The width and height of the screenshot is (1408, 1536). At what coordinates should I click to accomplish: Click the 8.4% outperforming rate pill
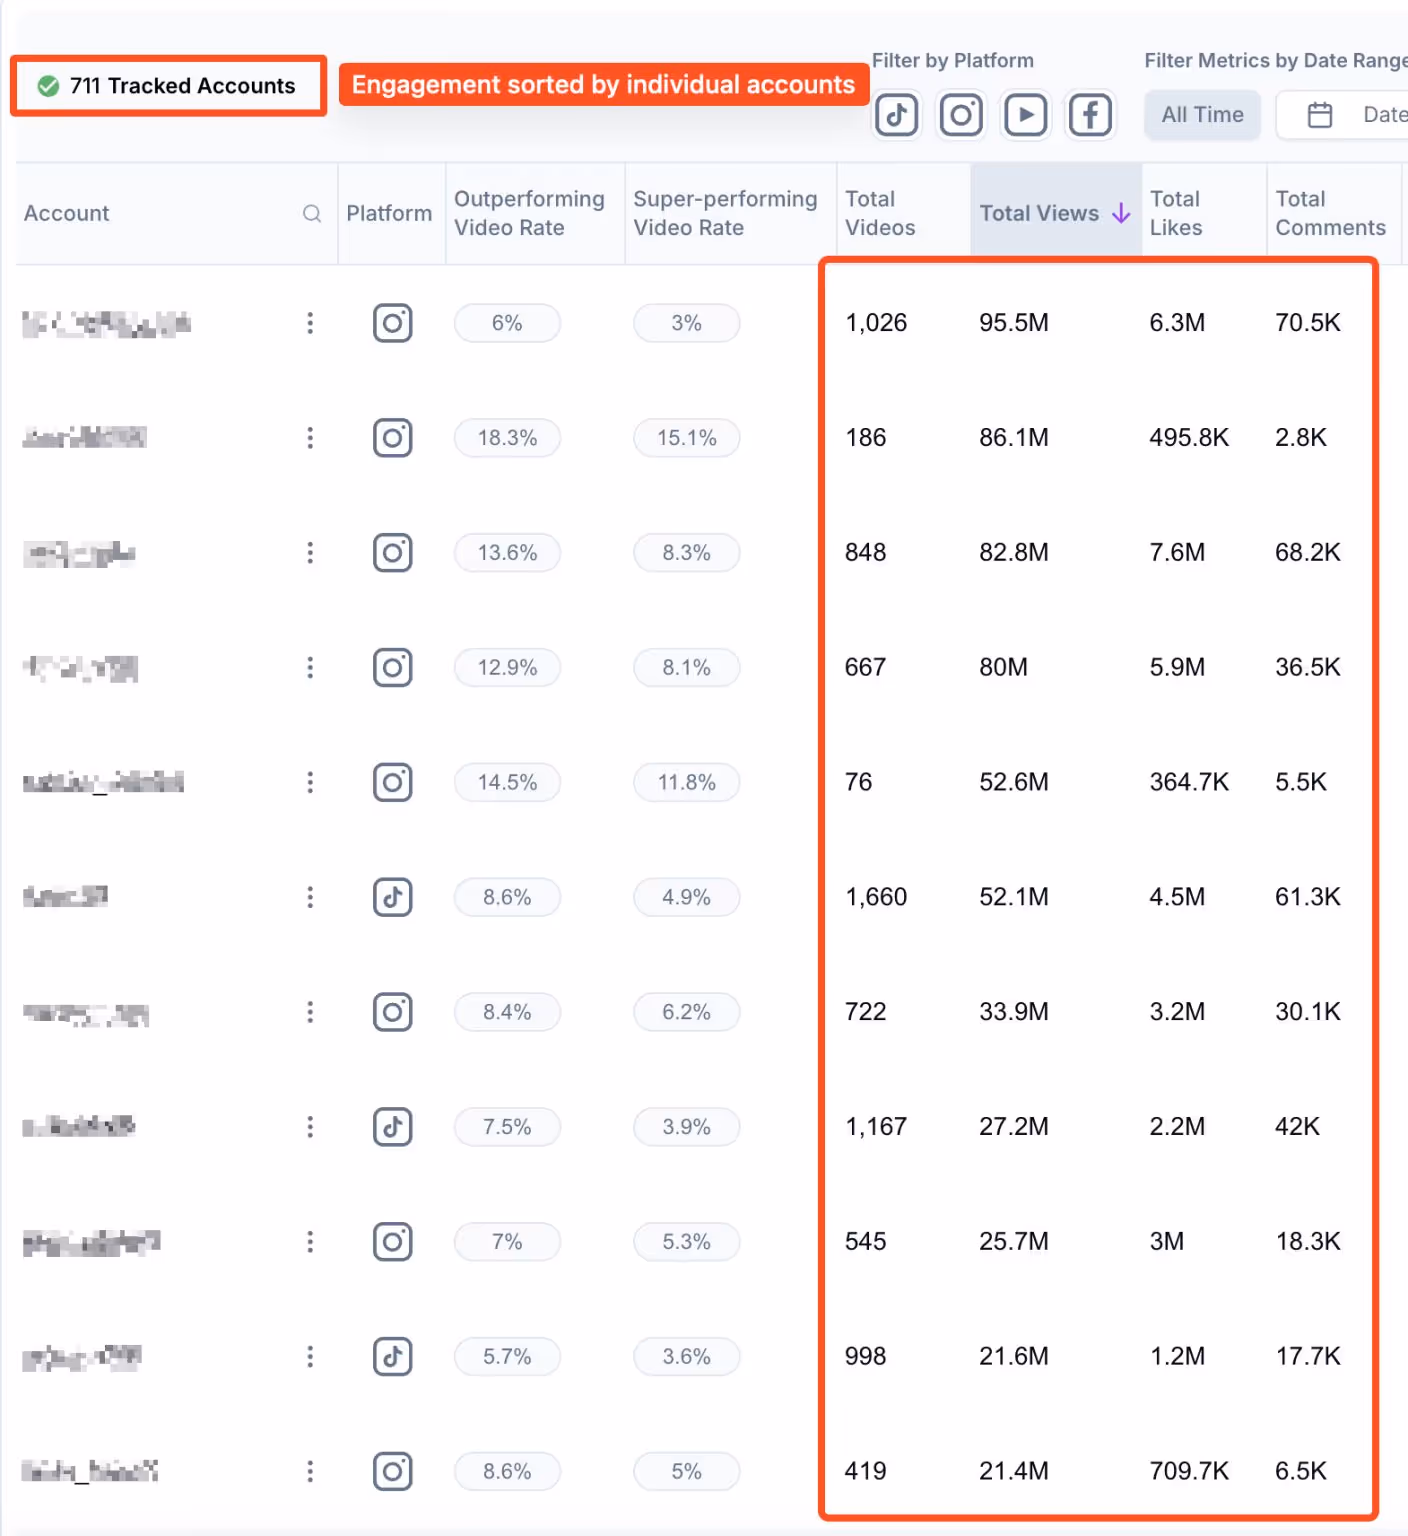(x=507, y=1012)
